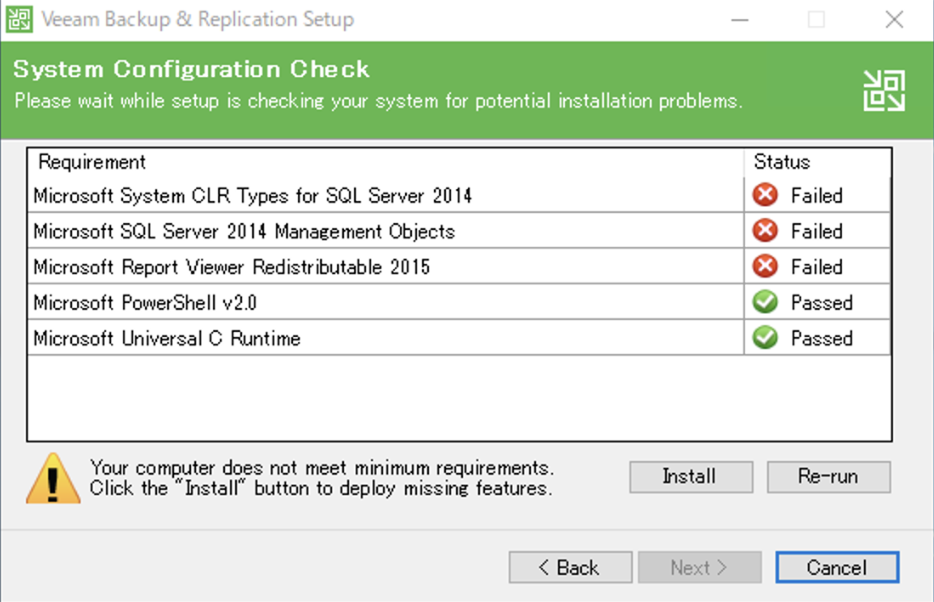Click Failed status text for CLR Types

click(x=817, y=195)
